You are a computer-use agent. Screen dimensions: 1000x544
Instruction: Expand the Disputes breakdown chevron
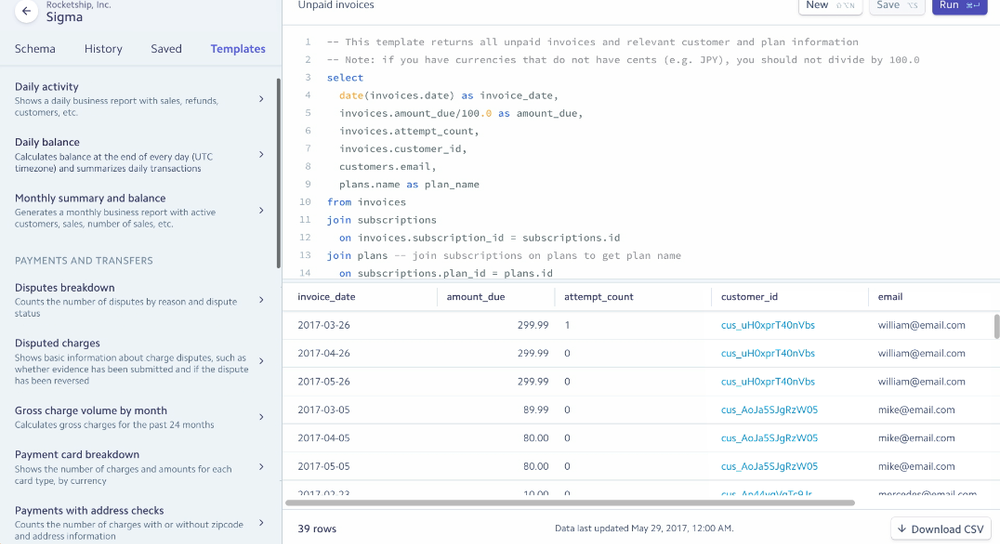coord(261,300)
